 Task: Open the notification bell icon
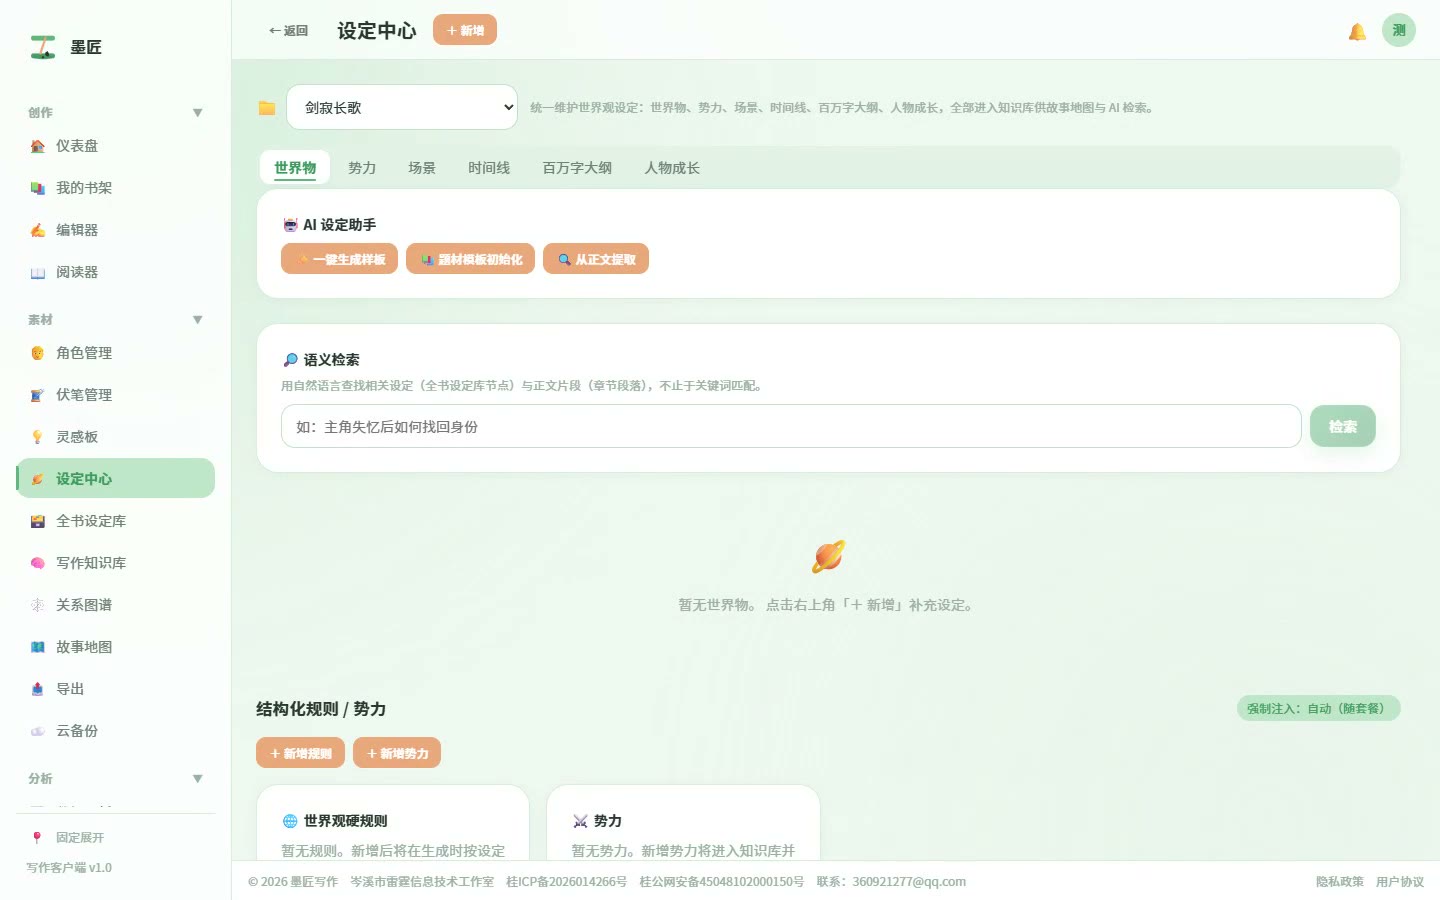[x=1357, y=32]
